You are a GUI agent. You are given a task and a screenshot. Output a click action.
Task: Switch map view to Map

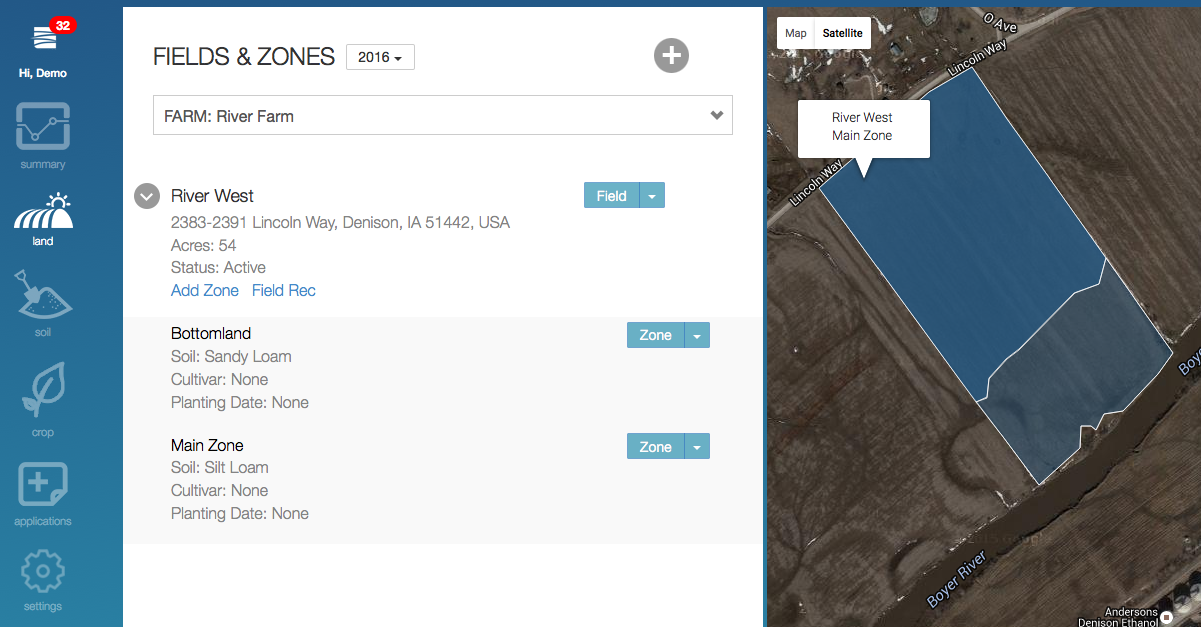(x=795, y=33)
